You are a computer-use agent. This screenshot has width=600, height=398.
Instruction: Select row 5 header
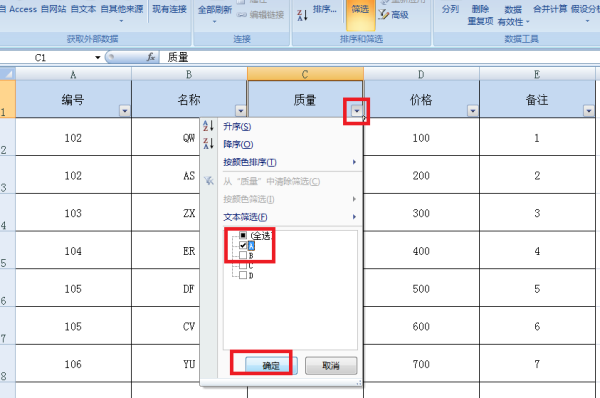(7, 250)
